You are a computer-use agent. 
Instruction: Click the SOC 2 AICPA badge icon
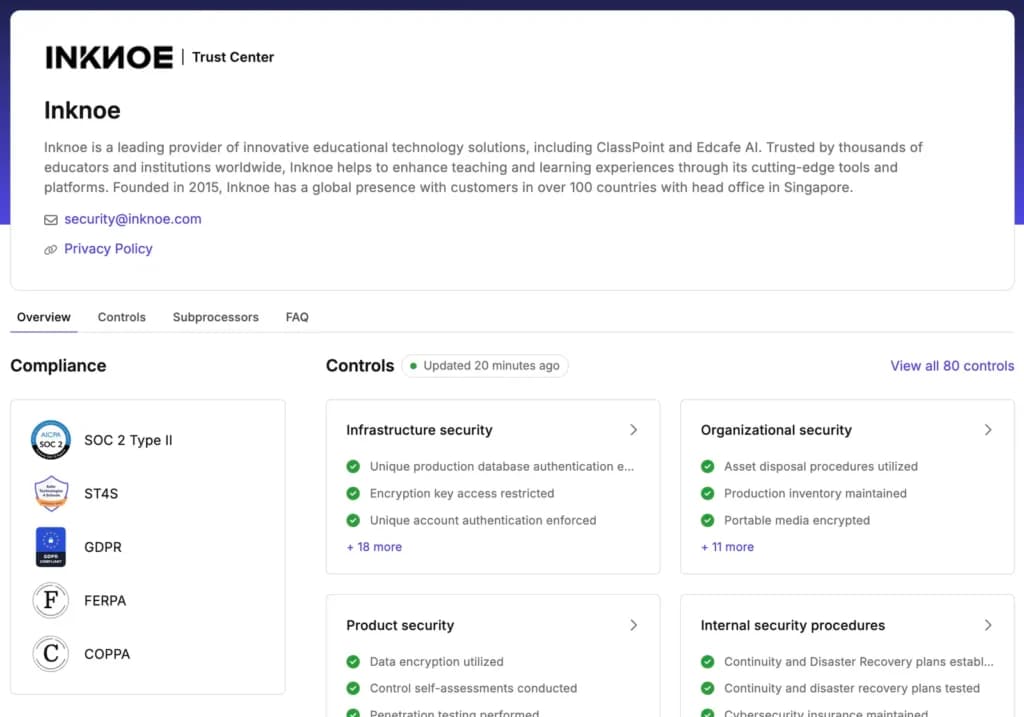51,439
